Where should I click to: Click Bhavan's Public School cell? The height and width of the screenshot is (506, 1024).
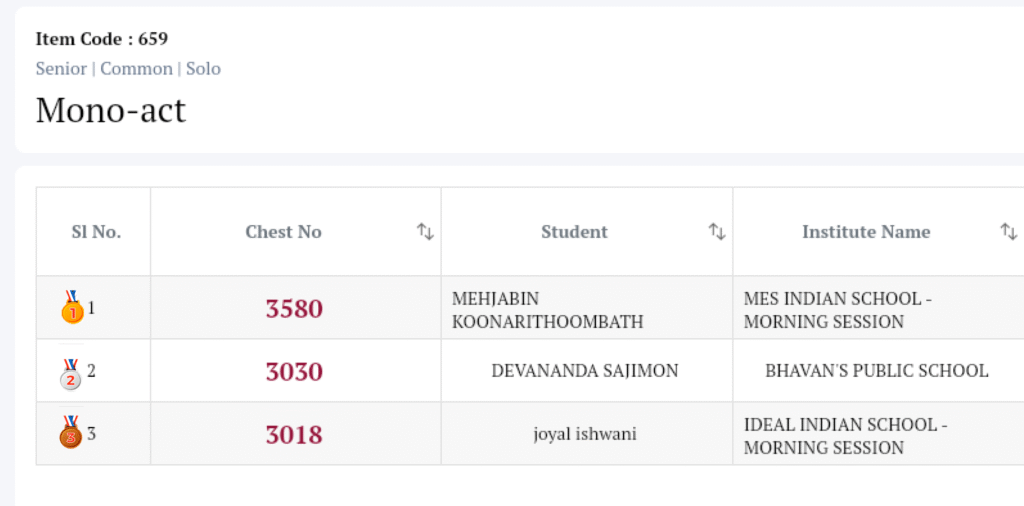pyautogui.click(x=877, y=371)
